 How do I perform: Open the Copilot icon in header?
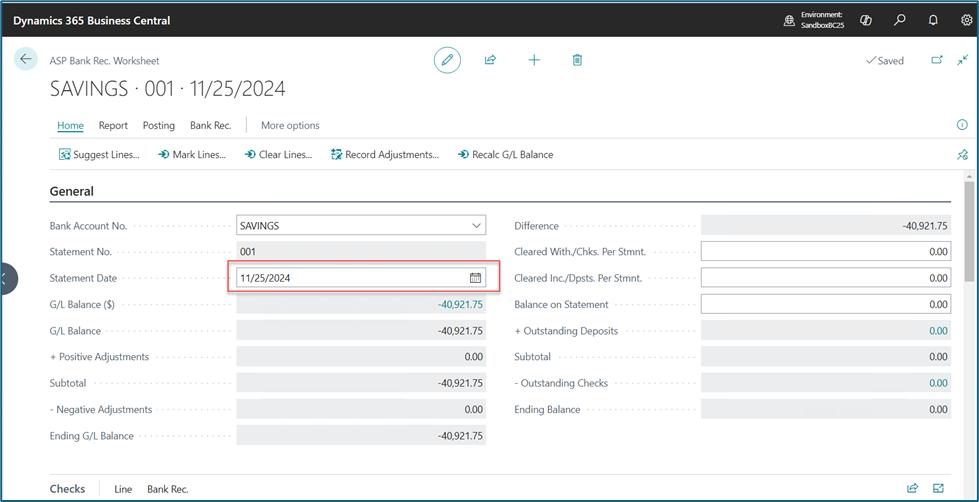point(865,21)
